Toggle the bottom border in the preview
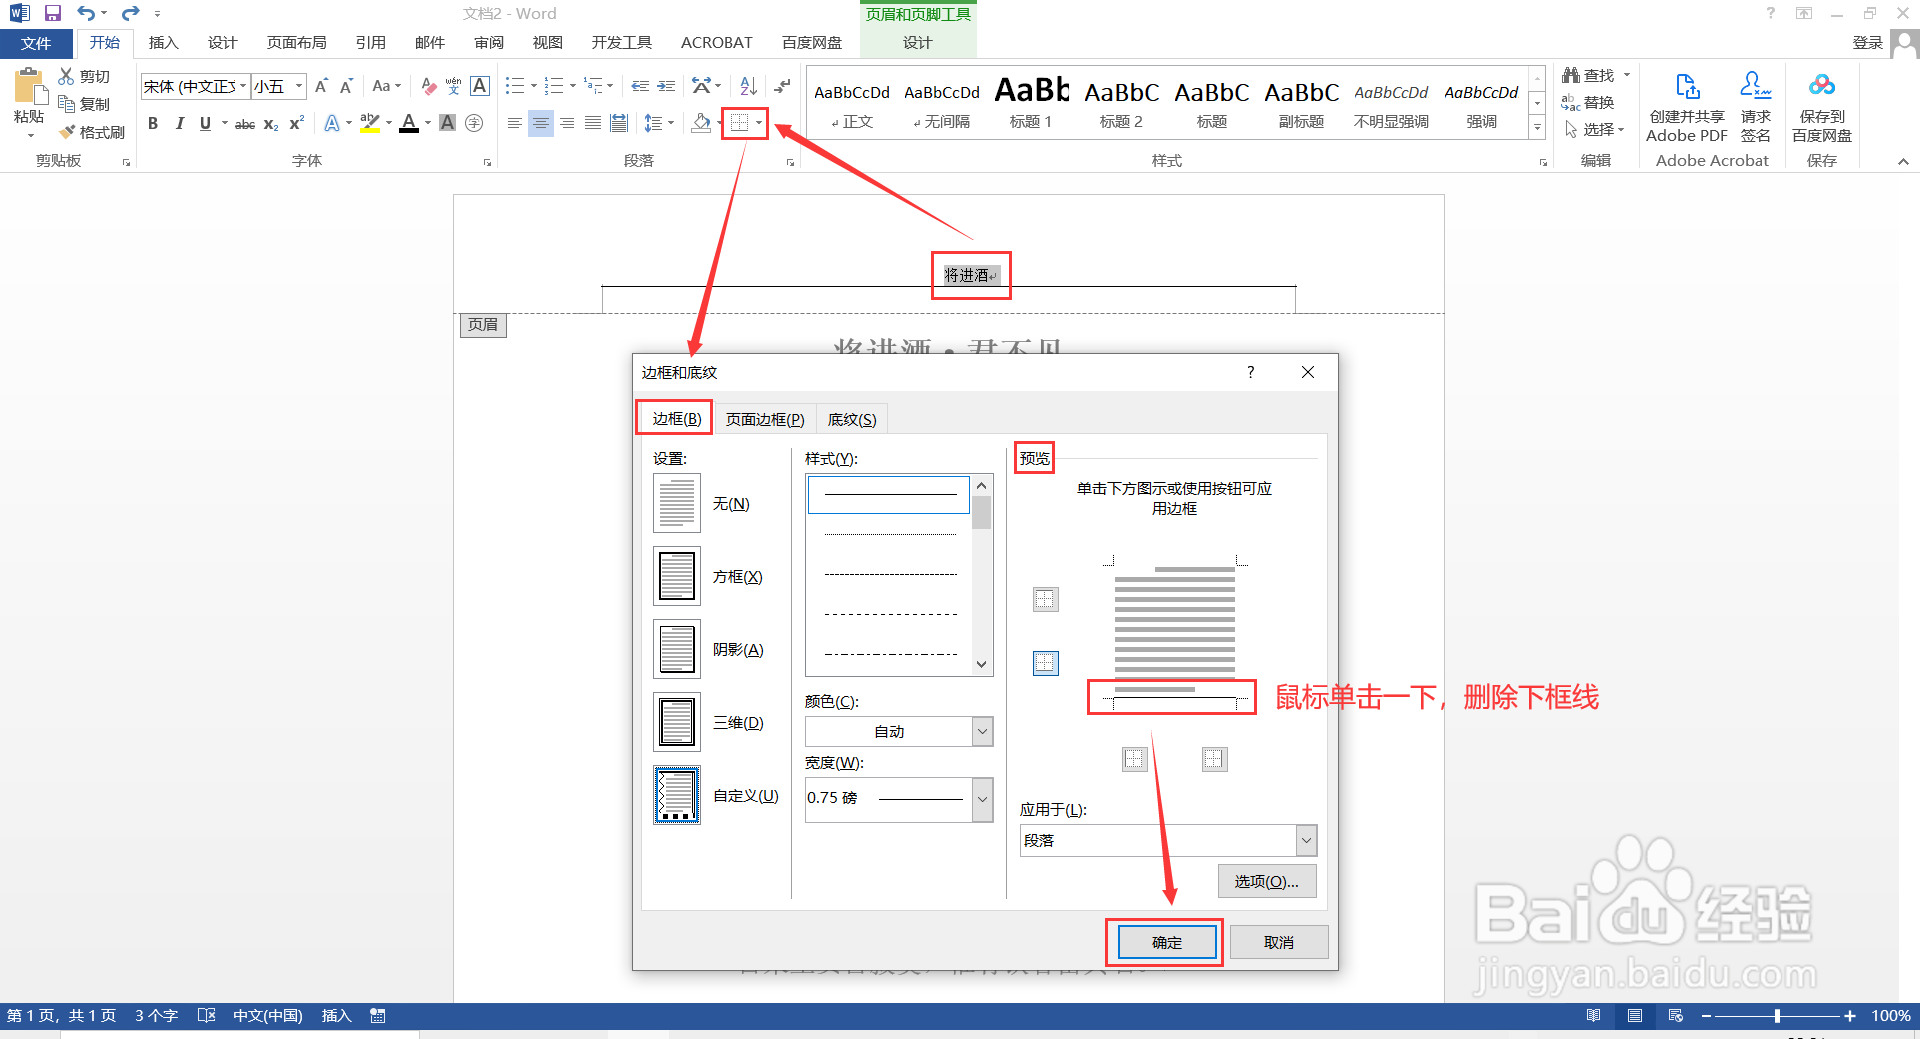Screen dimensions: 1920x1039 click(x=1171, y=697)
